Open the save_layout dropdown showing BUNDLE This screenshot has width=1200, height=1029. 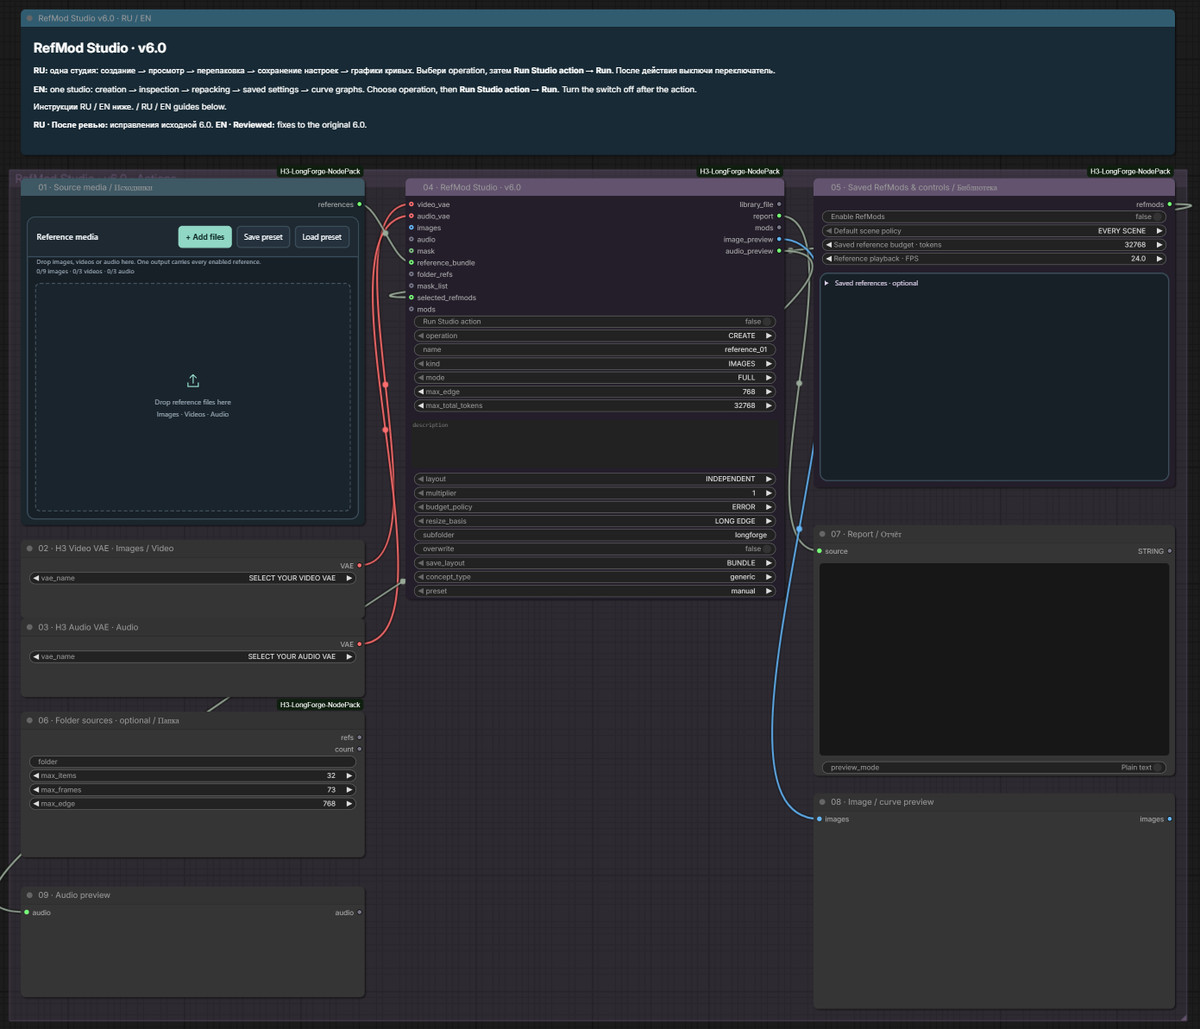[x=595, y=563]
